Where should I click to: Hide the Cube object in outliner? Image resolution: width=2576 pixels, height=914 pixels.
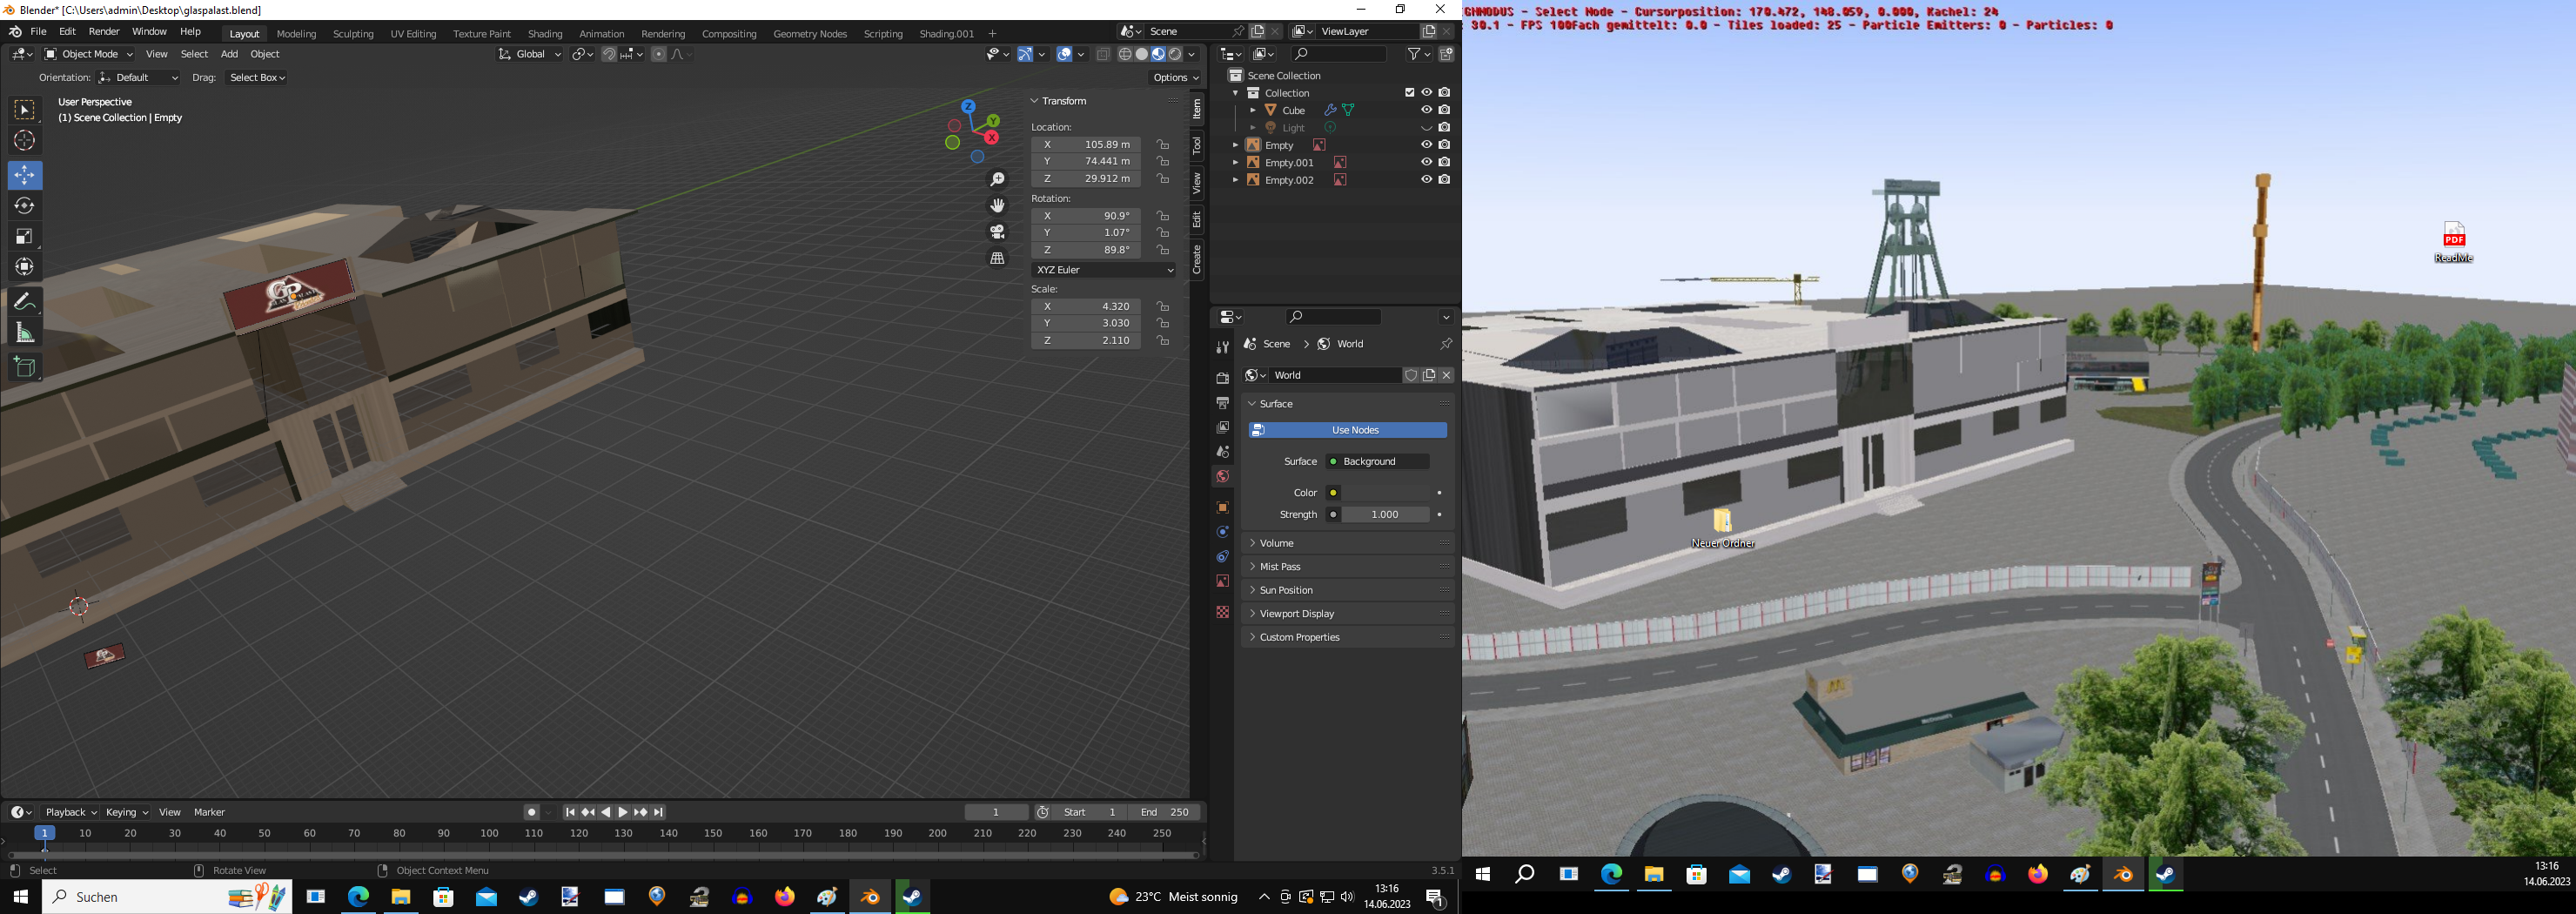(1426, 110)
